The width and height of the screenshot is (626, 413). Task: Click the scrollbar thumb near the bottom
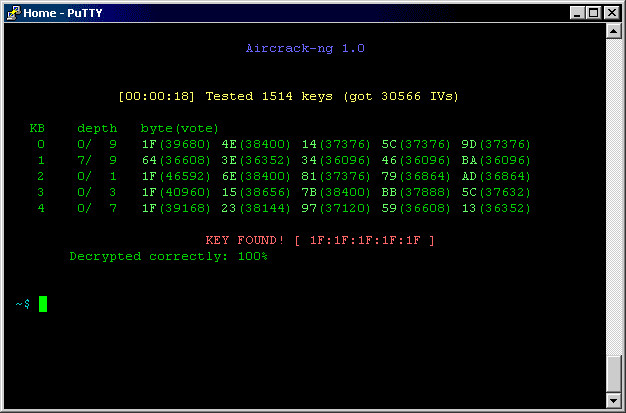pyautogui.click(x=614, y=375)
